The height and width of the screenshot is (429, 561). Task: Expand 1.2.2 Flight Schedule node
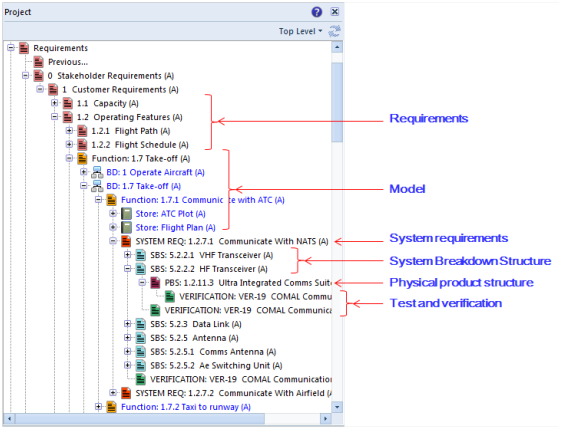pyautogui.click(x=69, y=144)
